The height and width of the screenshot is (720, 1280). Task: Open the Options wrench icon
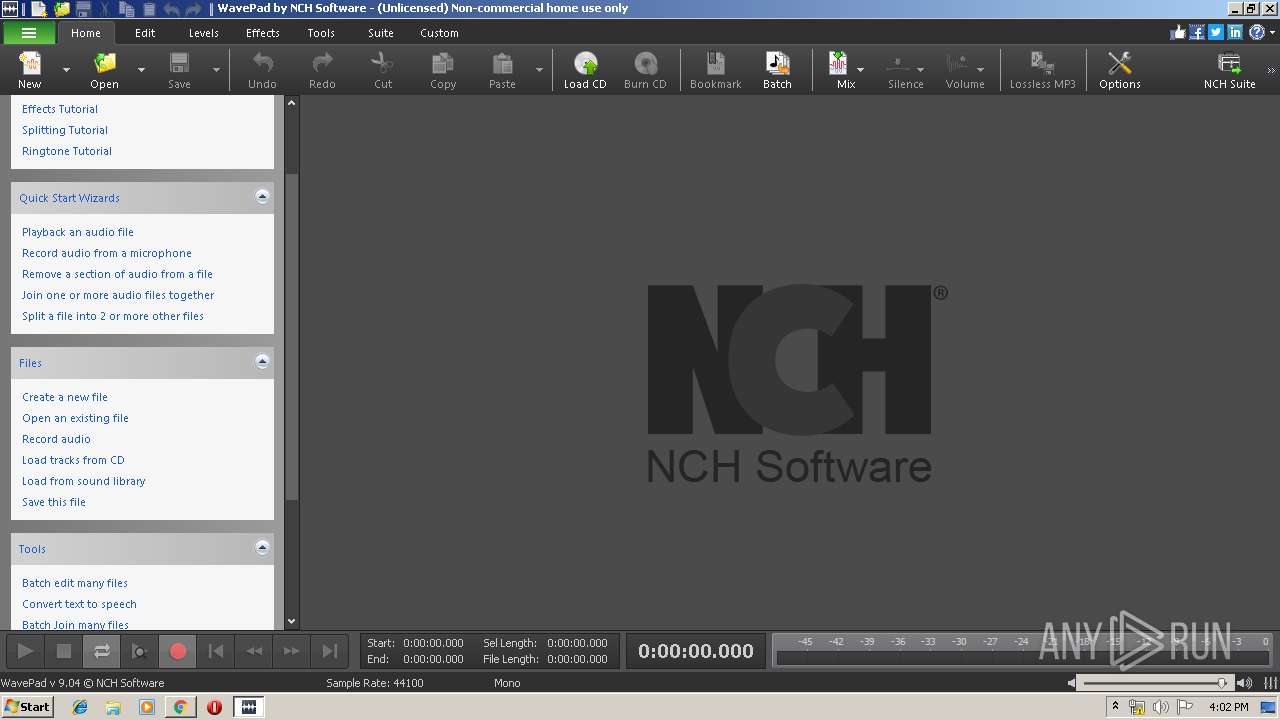click(x=1120, y=70)
